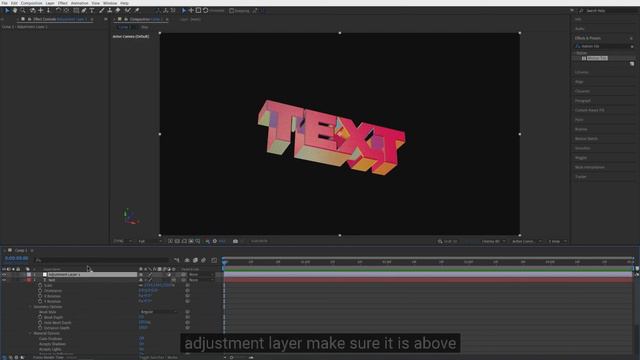Open the Edit menu
The image size is (640, 360).
(x=14, y=3)
